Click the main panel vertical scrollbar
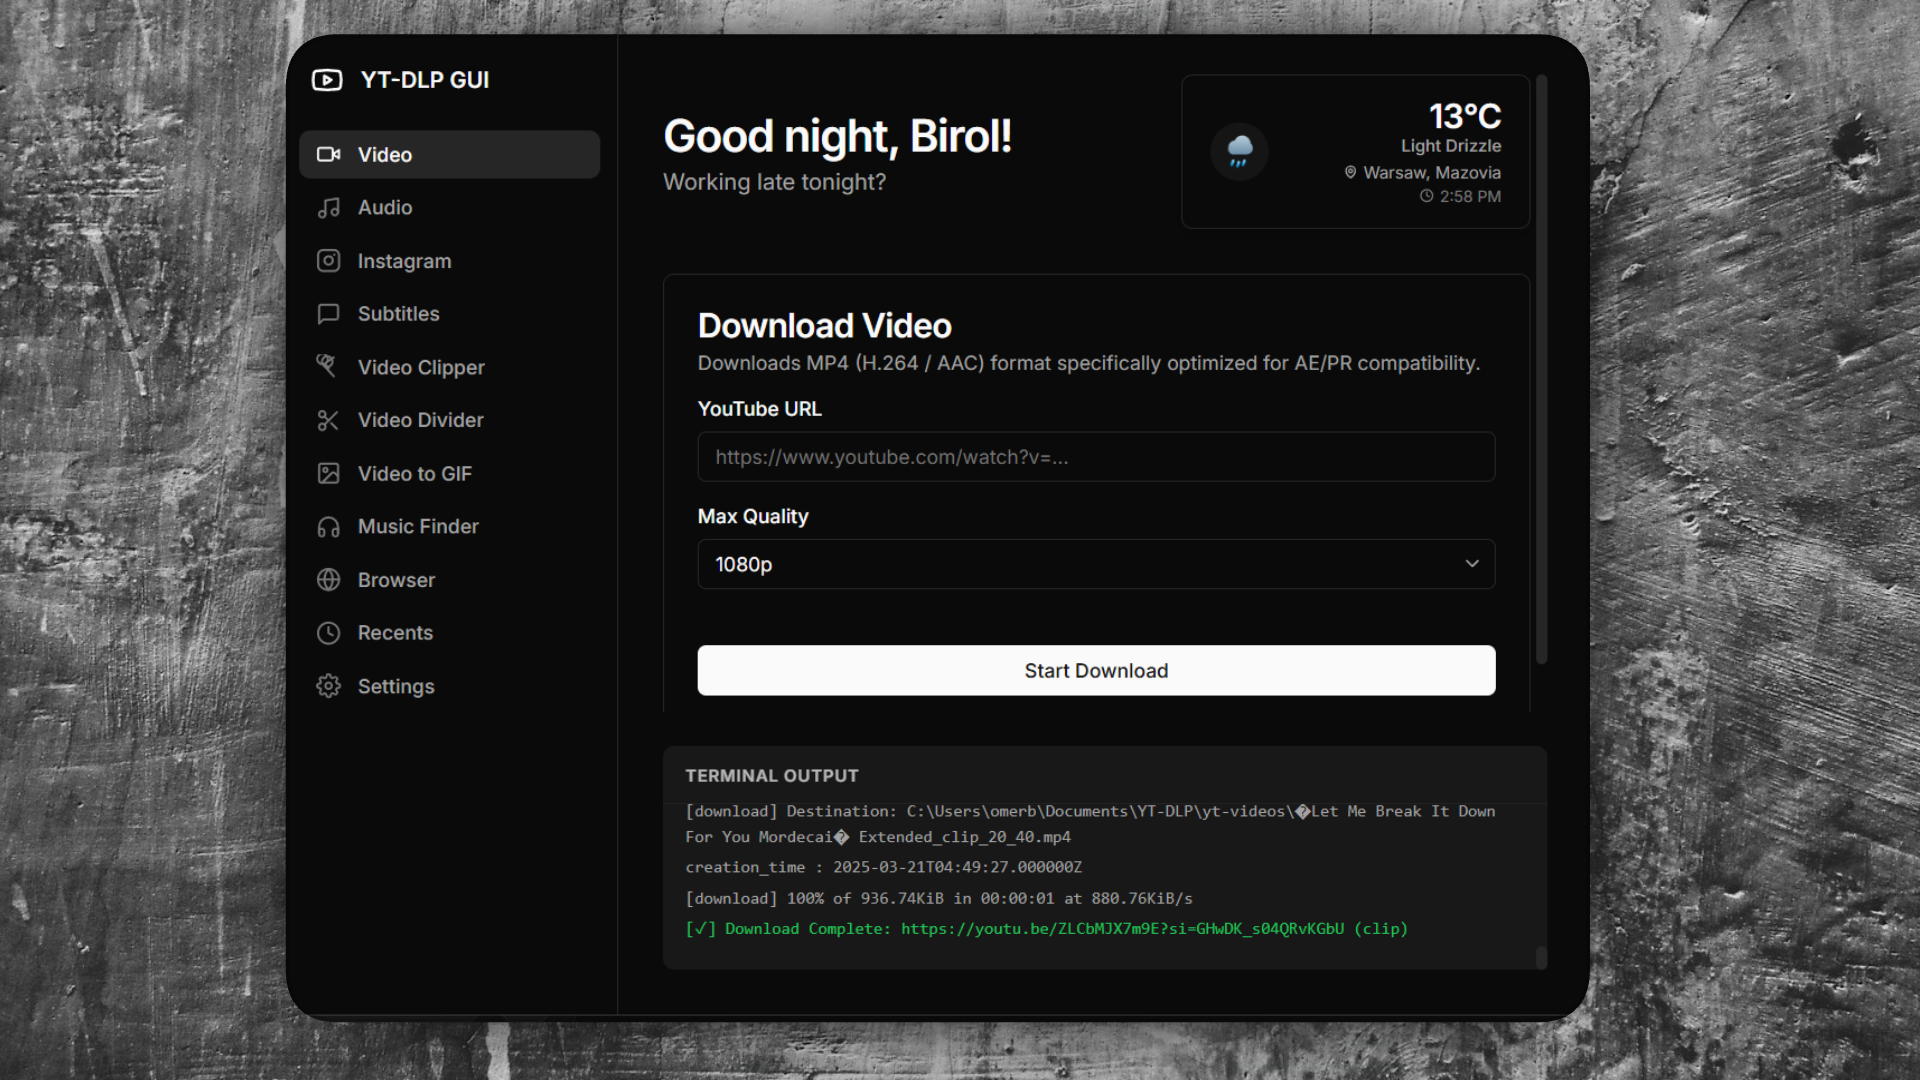This screenshot has width=1920, height=1080. [1541, 369]
